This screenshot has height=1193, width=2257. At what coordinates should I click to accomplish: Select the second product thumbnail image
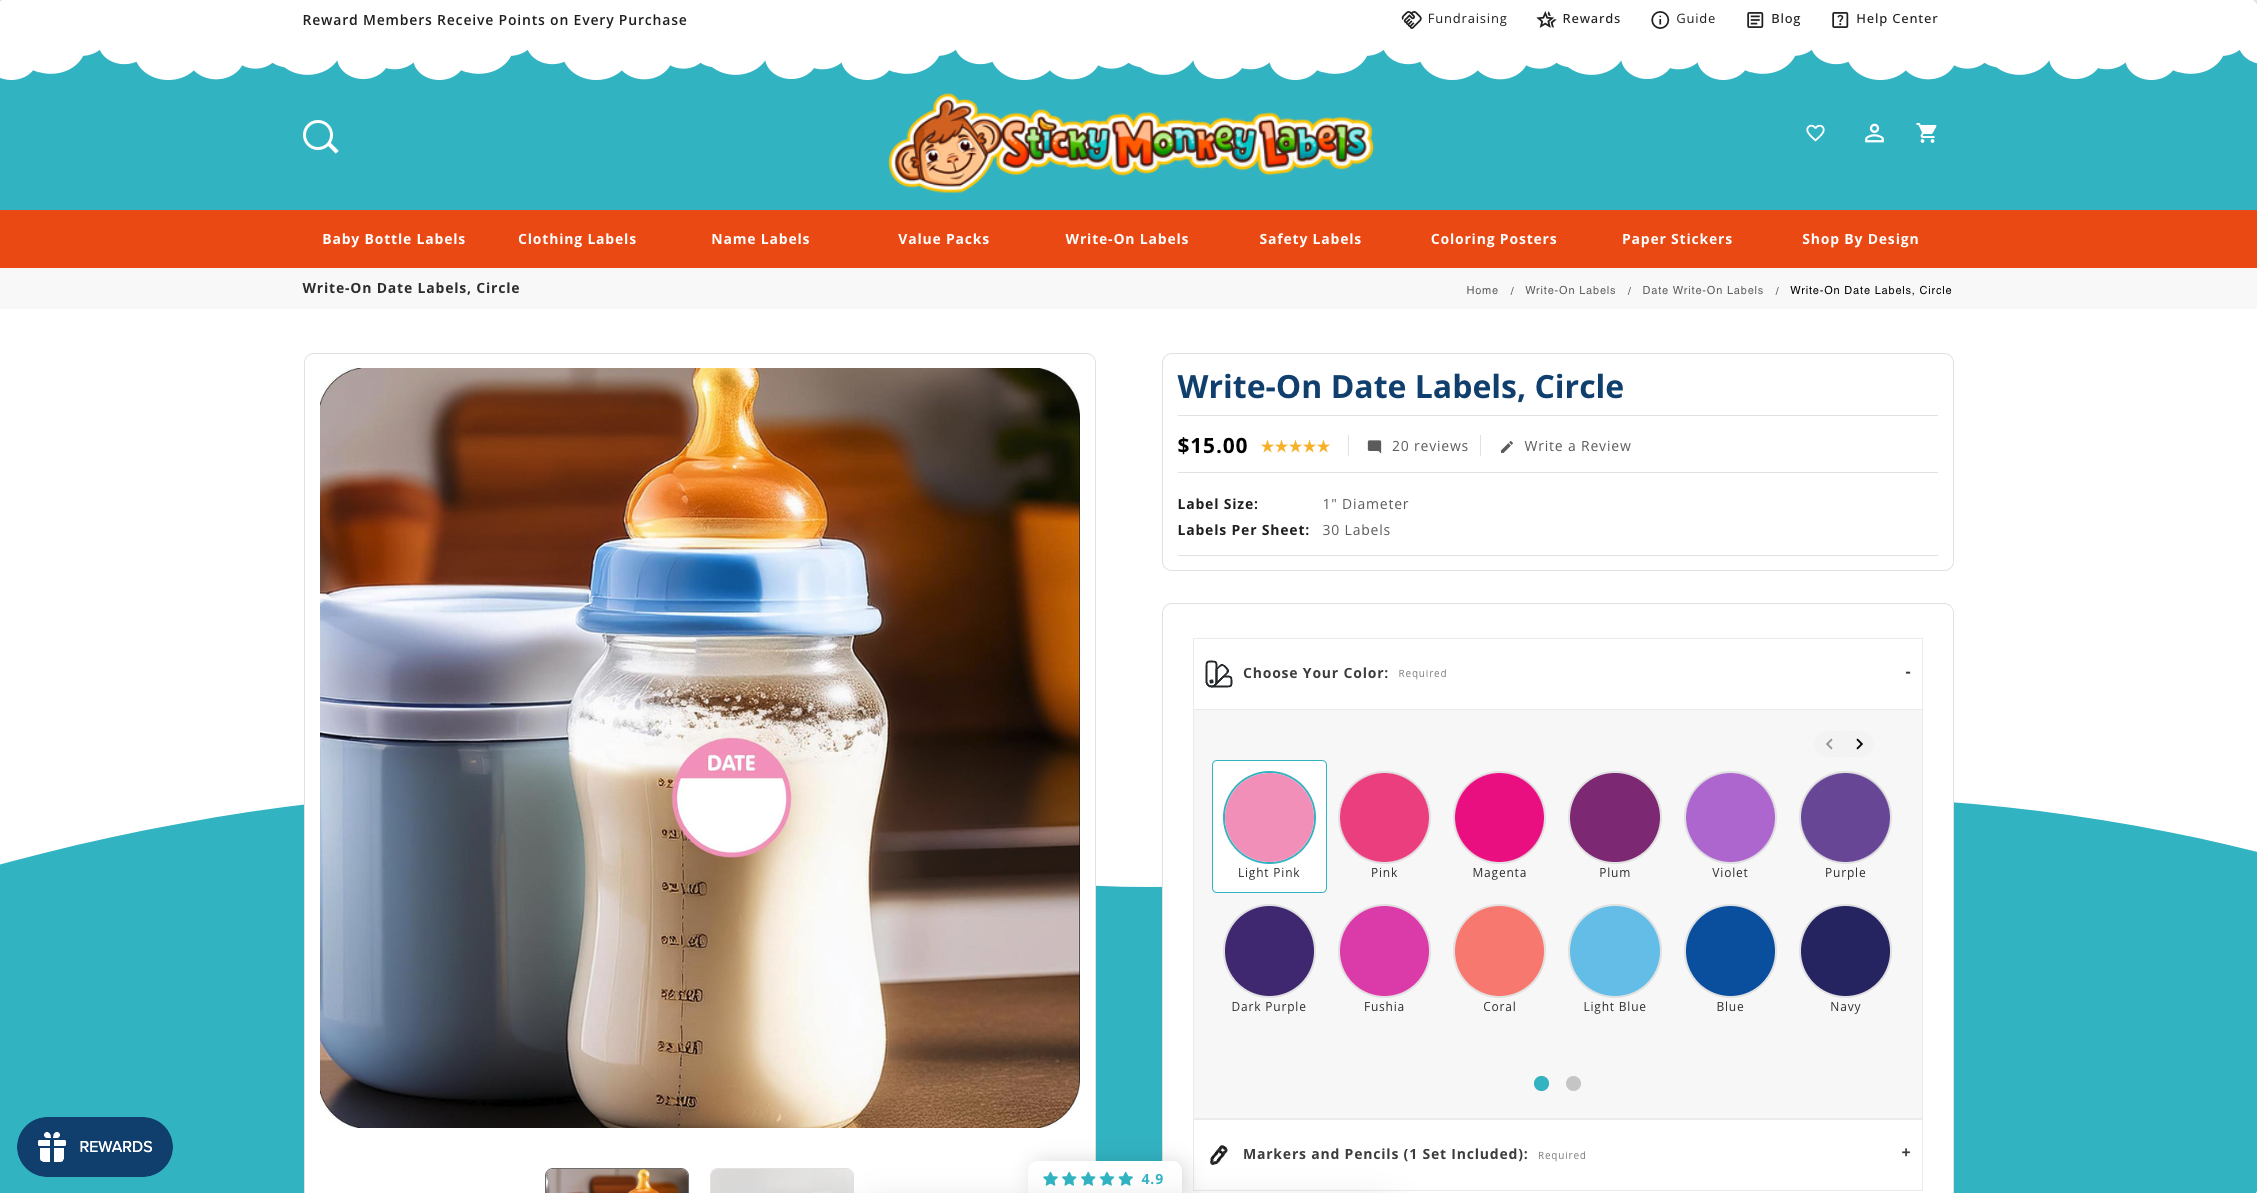pos(782,1180)
